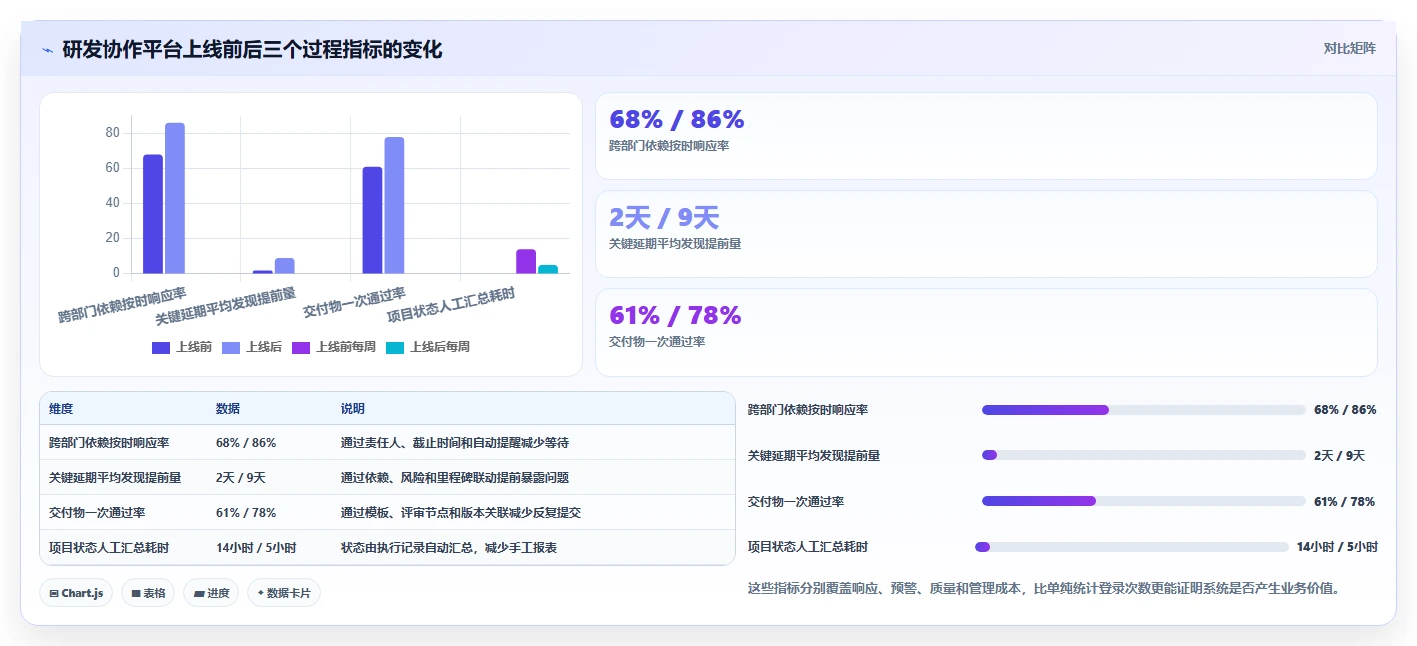Click the sparkle icon in the 数据卡片 chip

(x=261, y=593)
